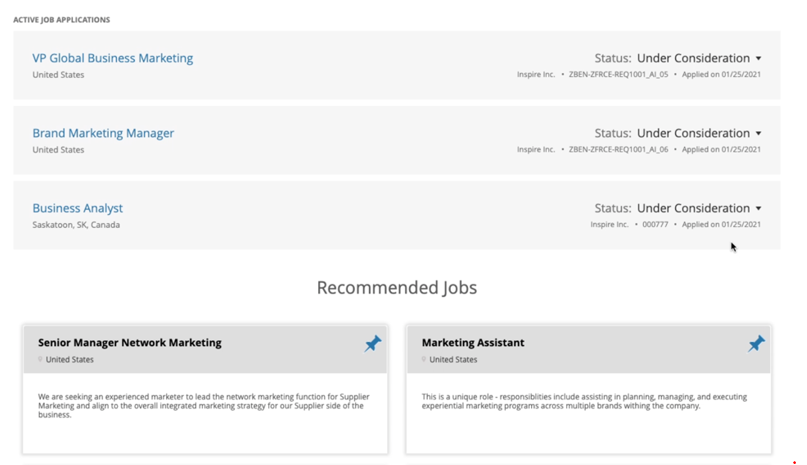Click requisition number 000777

click(655, 225)
